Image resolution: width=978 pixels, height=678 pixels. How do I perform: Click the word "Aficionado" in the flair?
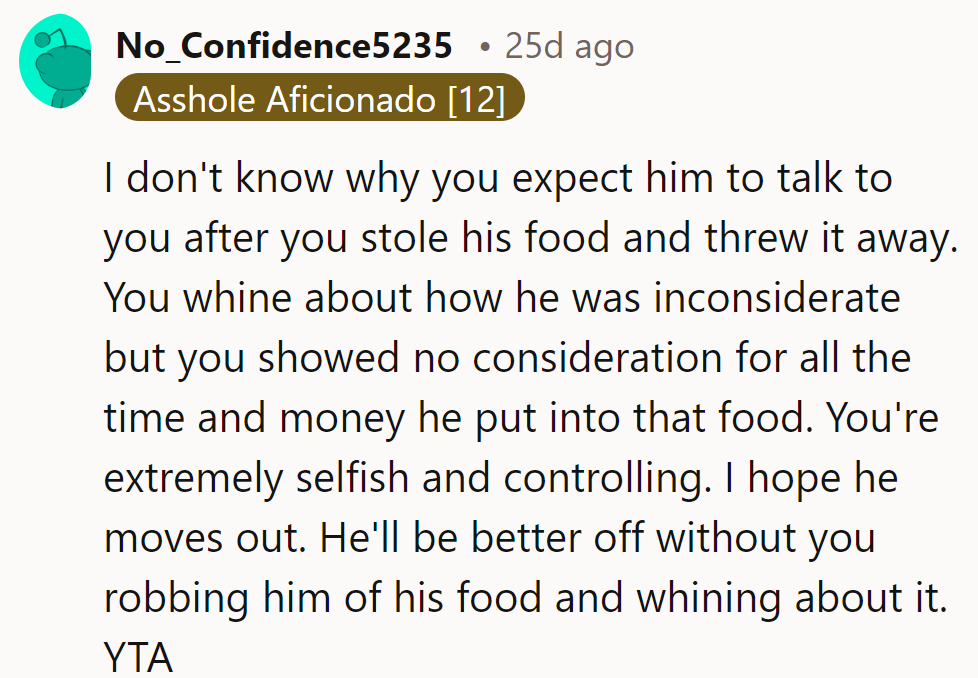(x=353, y=100)
